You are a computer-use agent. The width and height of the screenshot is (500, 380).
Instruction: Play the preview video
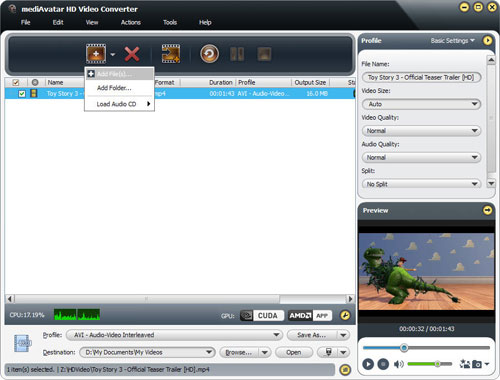pos(368,364)
